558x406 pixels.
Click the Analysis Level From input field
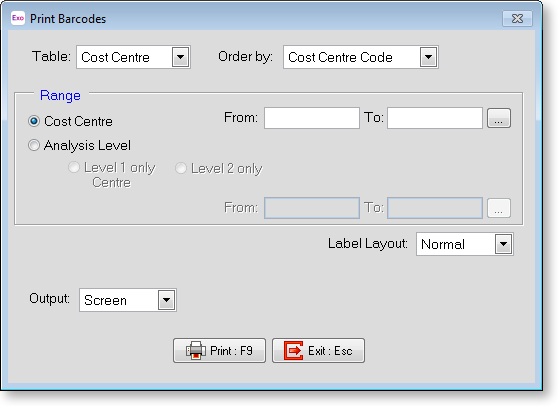pos(312,208)
